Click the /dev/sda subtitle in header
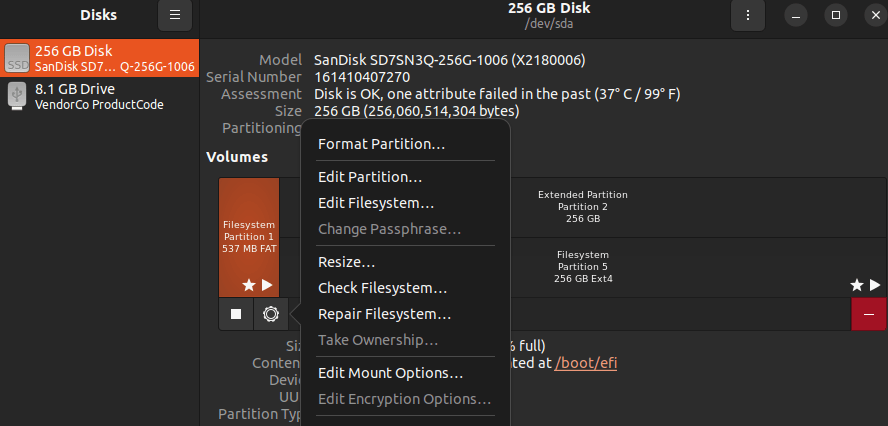The image size is (888, 426). [x=549, y=24]
